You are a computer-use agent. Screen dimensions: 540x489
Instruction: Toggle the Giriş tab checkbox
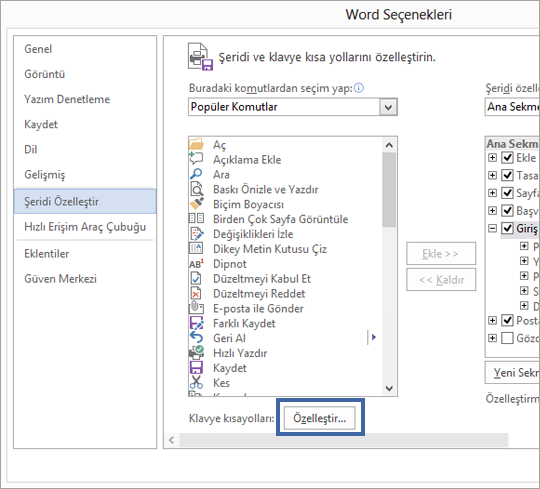click(x=507, y=228)
